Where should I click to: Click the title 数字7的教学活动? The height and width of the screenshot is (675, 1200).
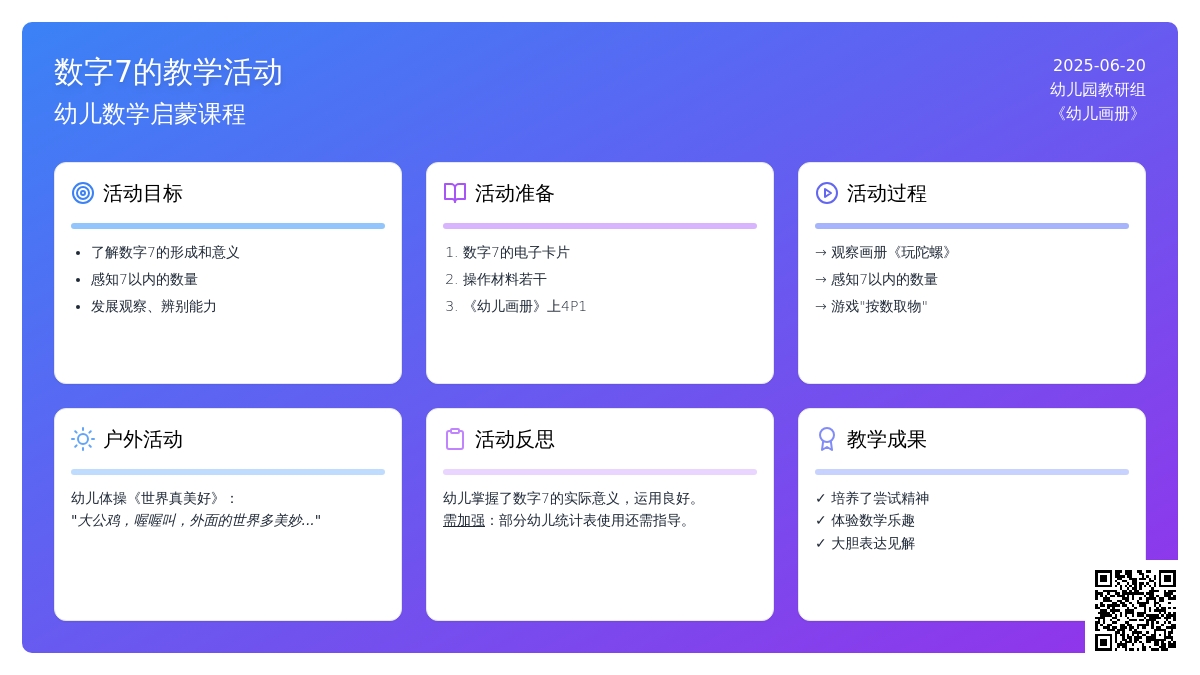[168, 72]
